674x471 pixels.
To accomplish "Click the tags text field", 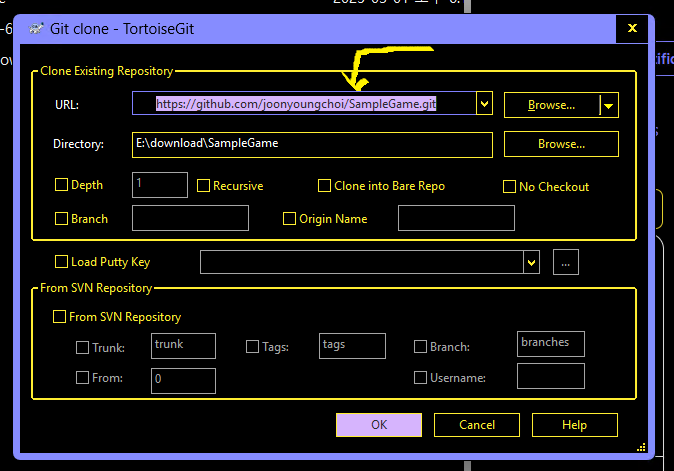I will (x=352, y=346).
